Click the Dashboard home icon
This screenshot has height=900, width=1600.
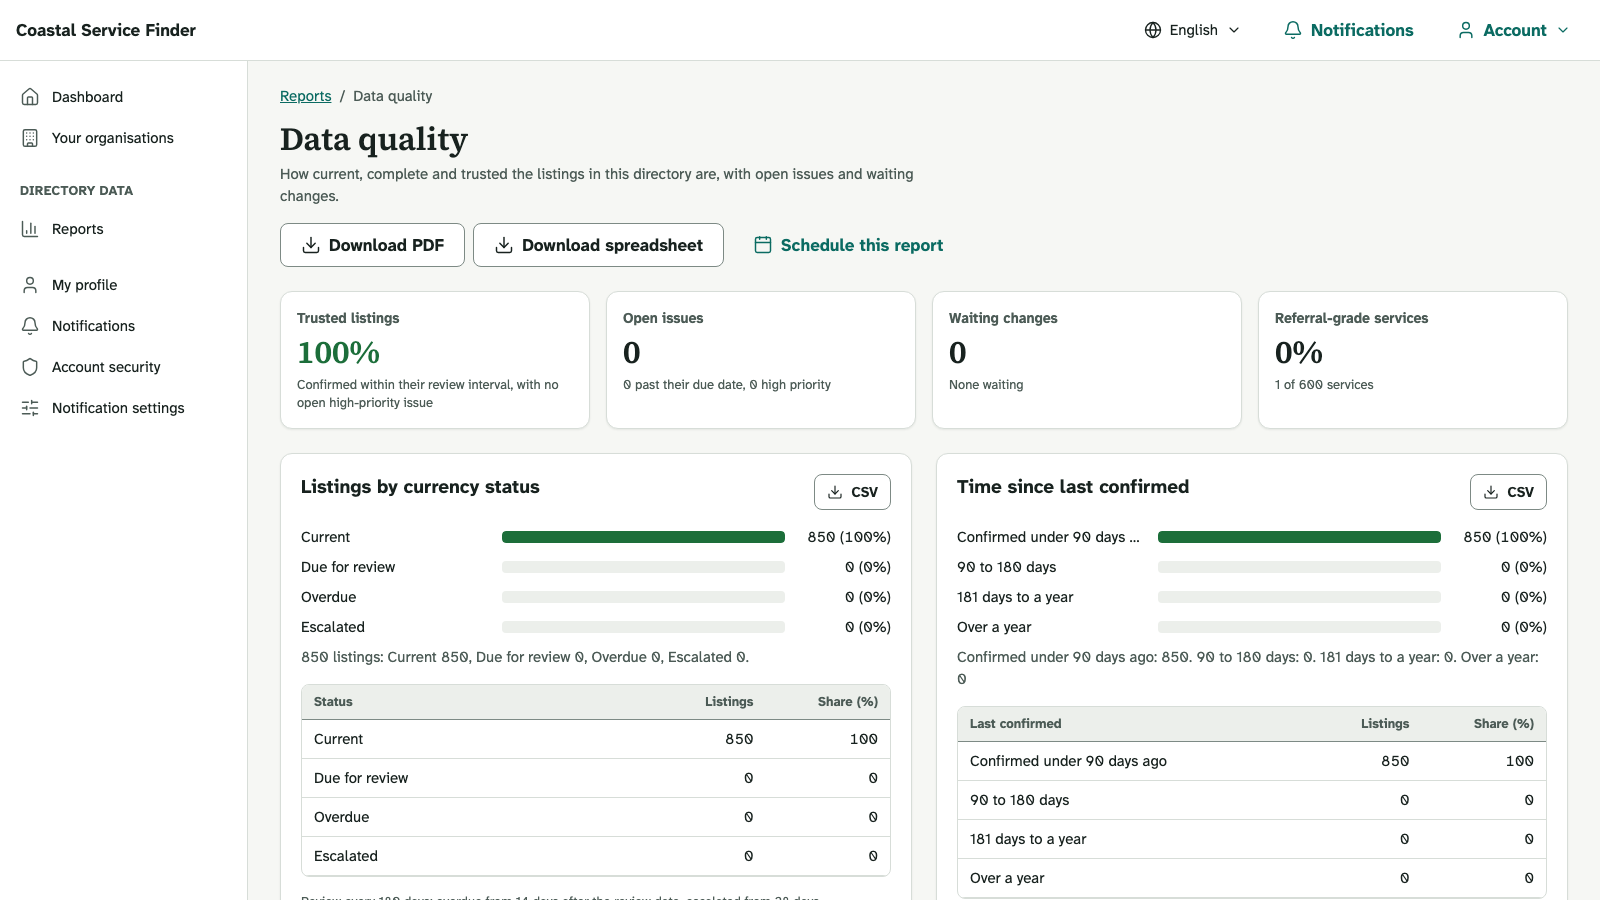pos(30,97)
